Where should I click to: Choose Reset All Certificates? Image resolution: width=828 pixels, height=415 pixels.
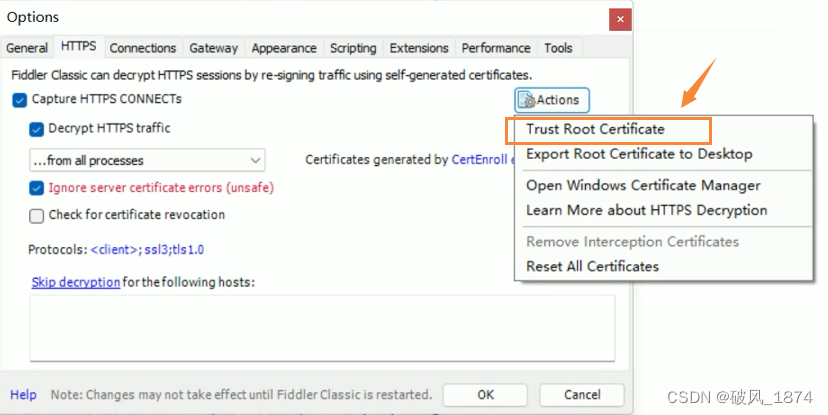[592, 266]
